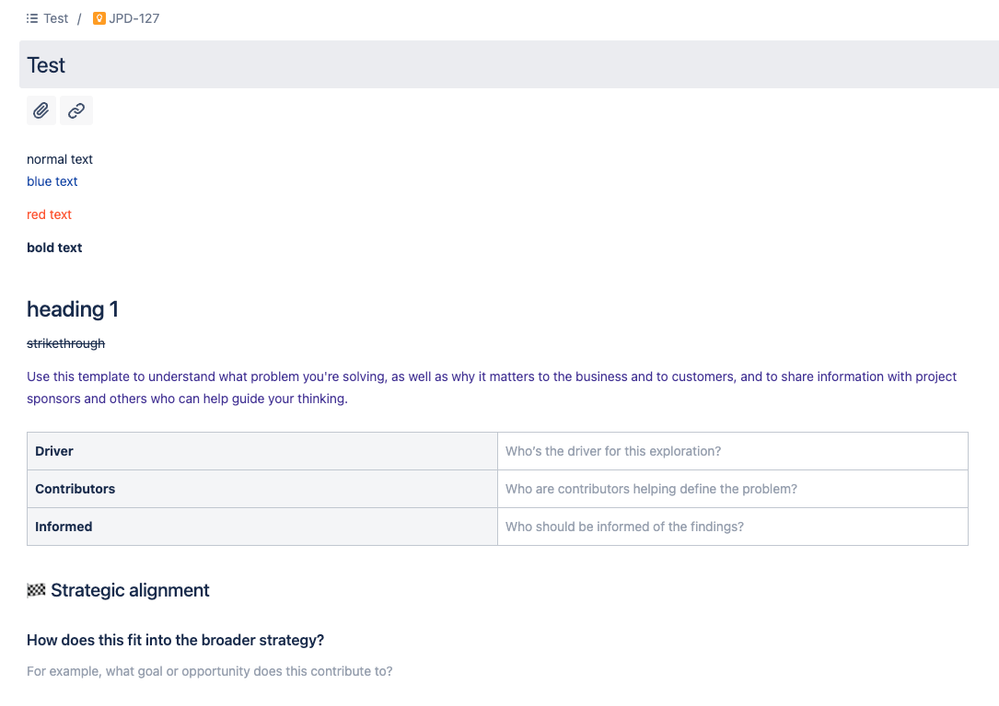Click the orange JPD-127 issue type icon
Screen dimensions: 999x706
(x=99, y=18)
